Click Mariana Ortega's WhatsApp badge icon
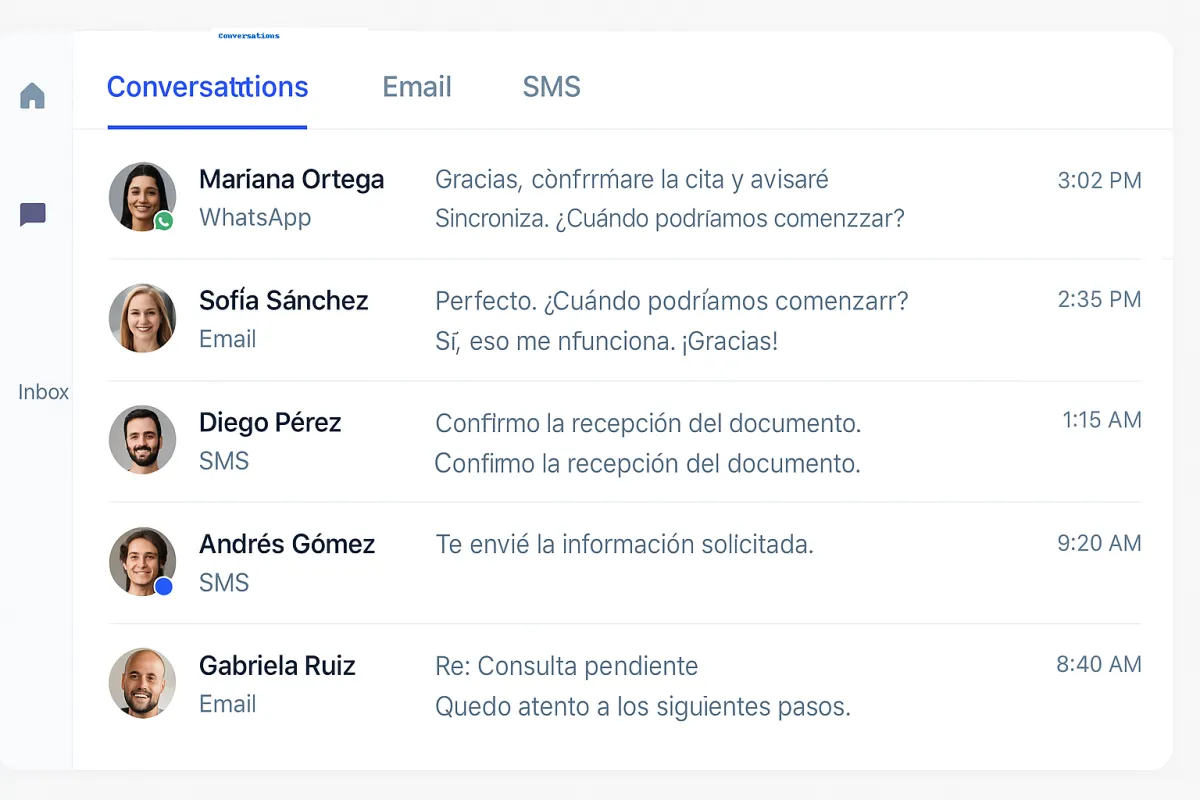1200x800 pixels. 164,221
